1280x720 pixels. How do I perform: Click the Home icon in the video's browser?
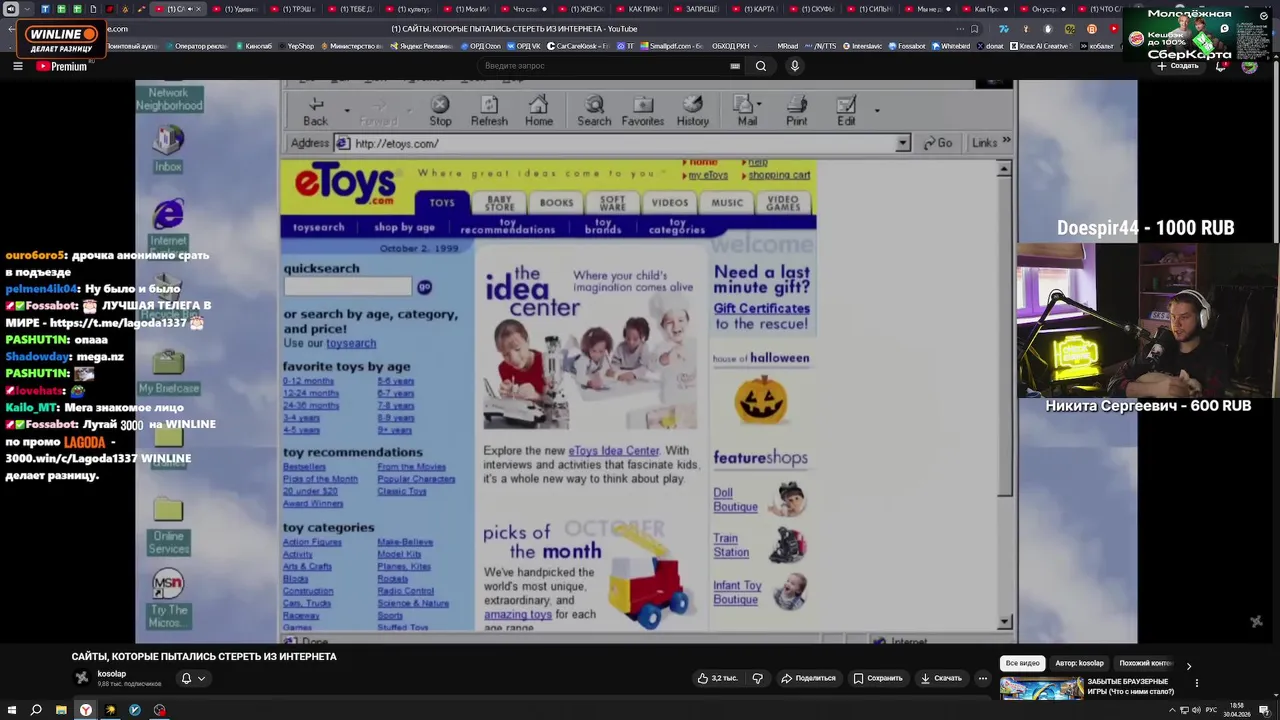538,111
